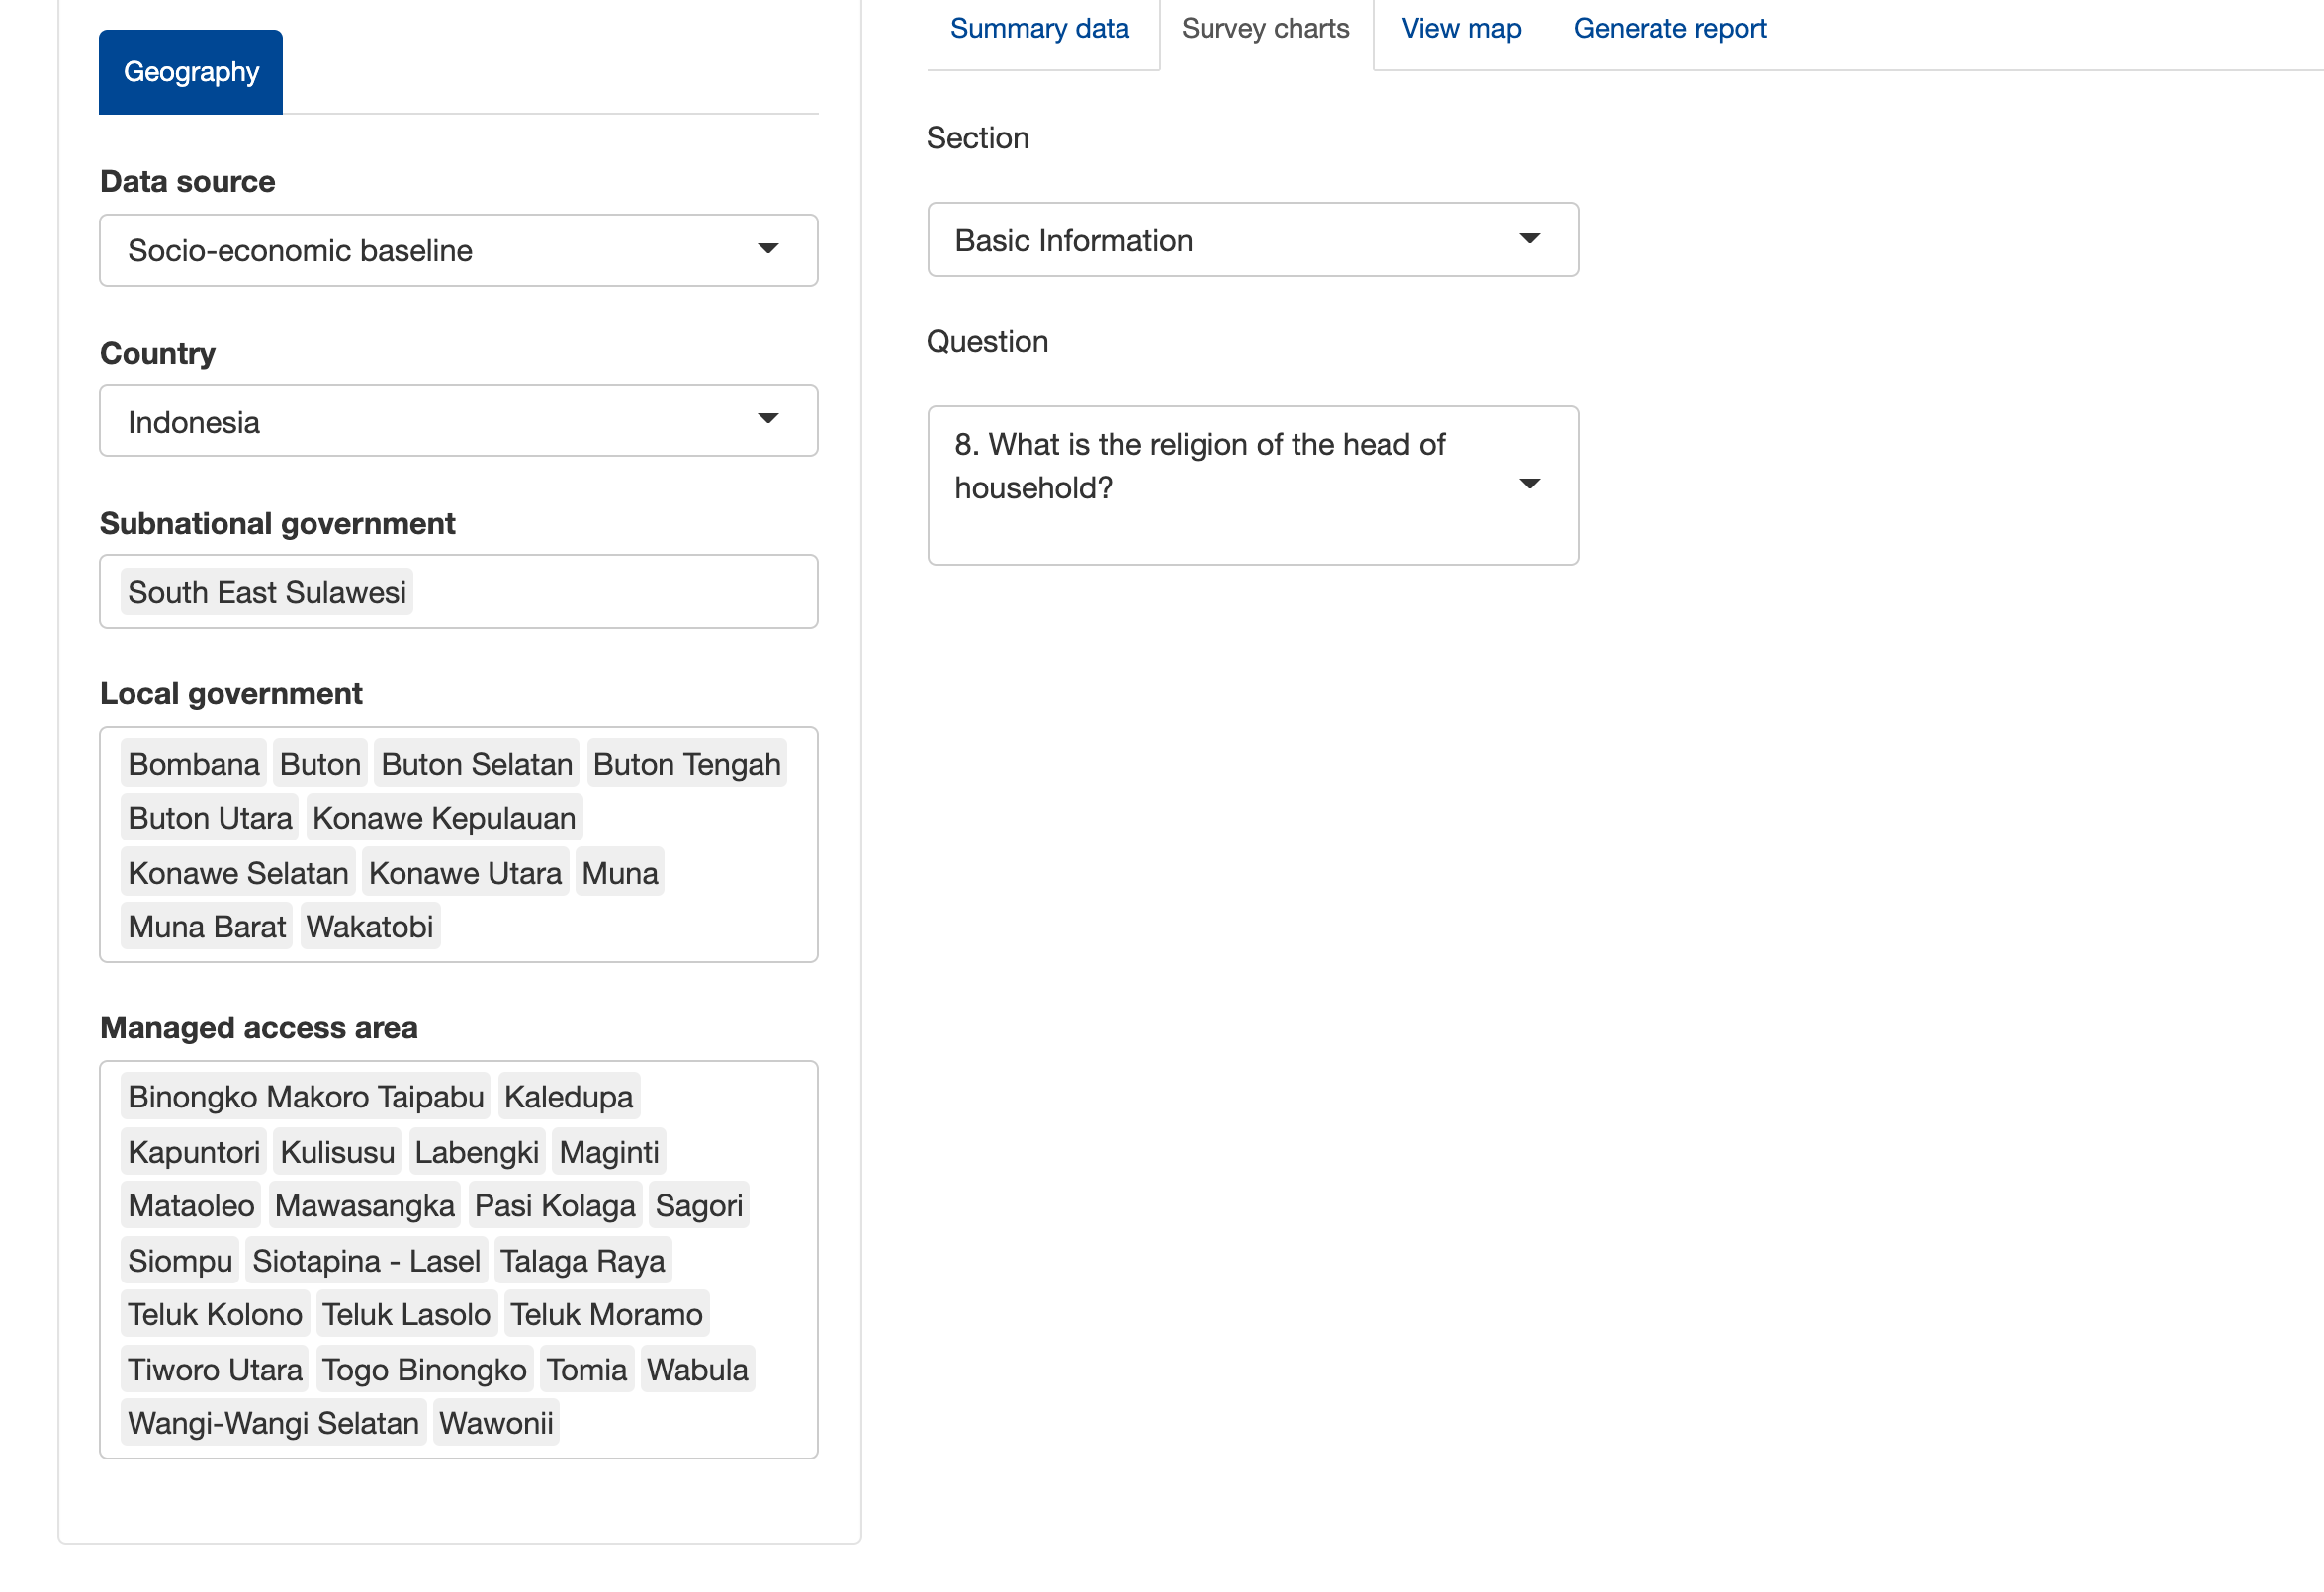Select the Wakatobi local government tag
Screen dimensions: 2324x1592
370,925
